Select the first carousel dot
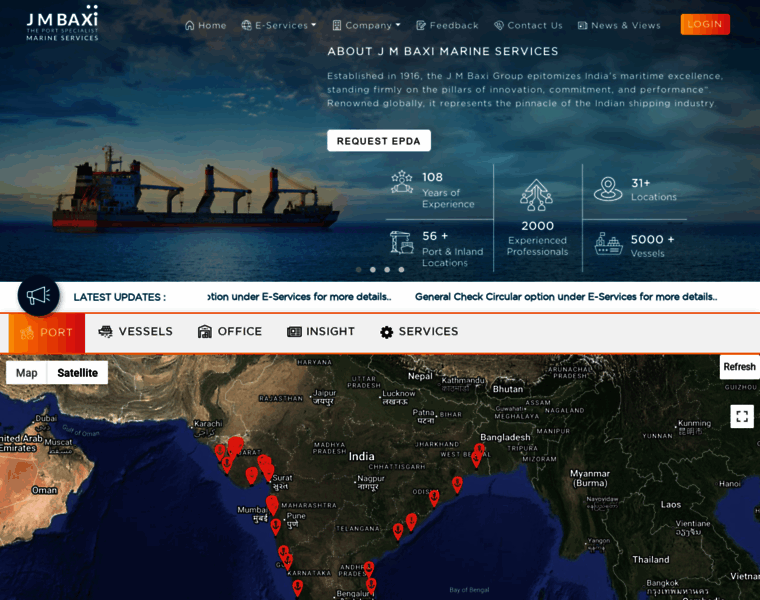This screenshot has height=600, width=760. coord(358,269)
